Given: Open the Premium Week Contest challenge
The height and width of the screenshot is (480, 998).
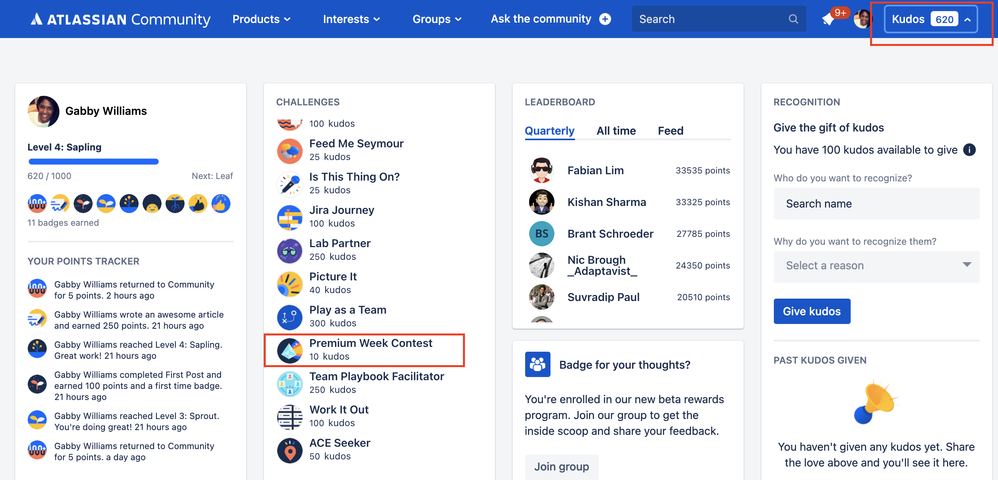Looking at the screenshot, I should coord(370,343).
